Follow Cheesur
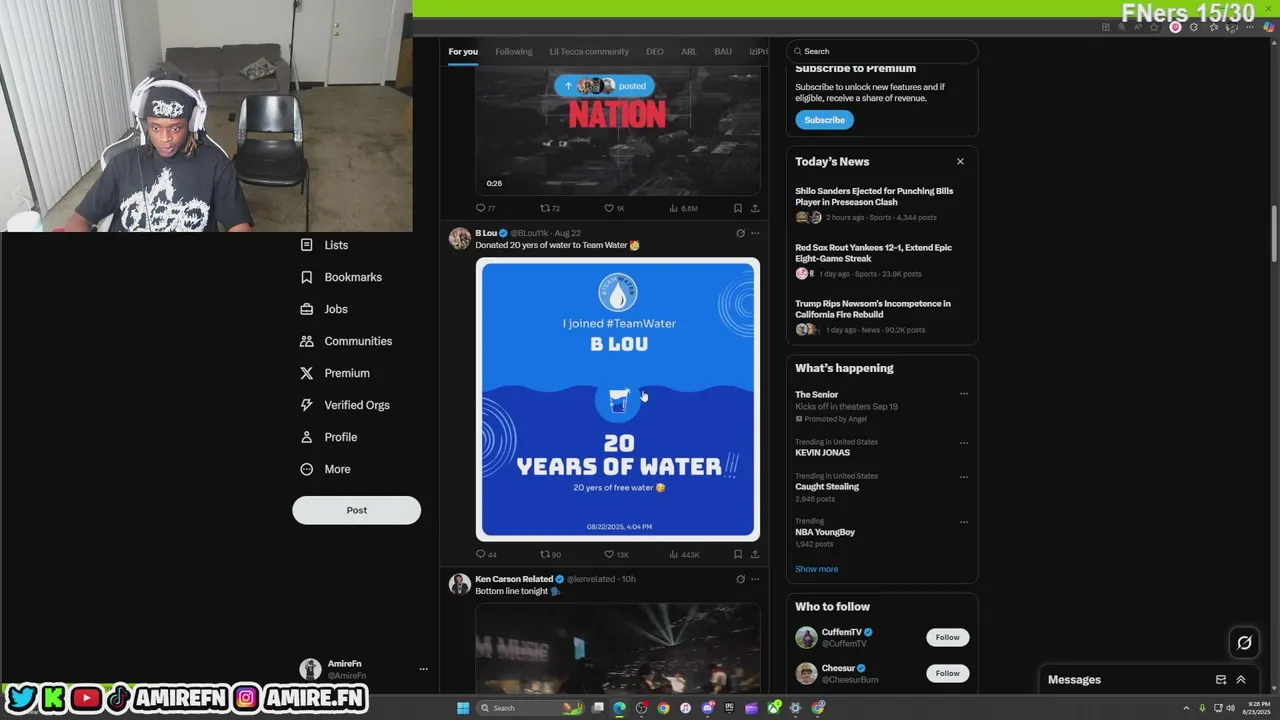1280x720 pixels. (x=947, y=673)
